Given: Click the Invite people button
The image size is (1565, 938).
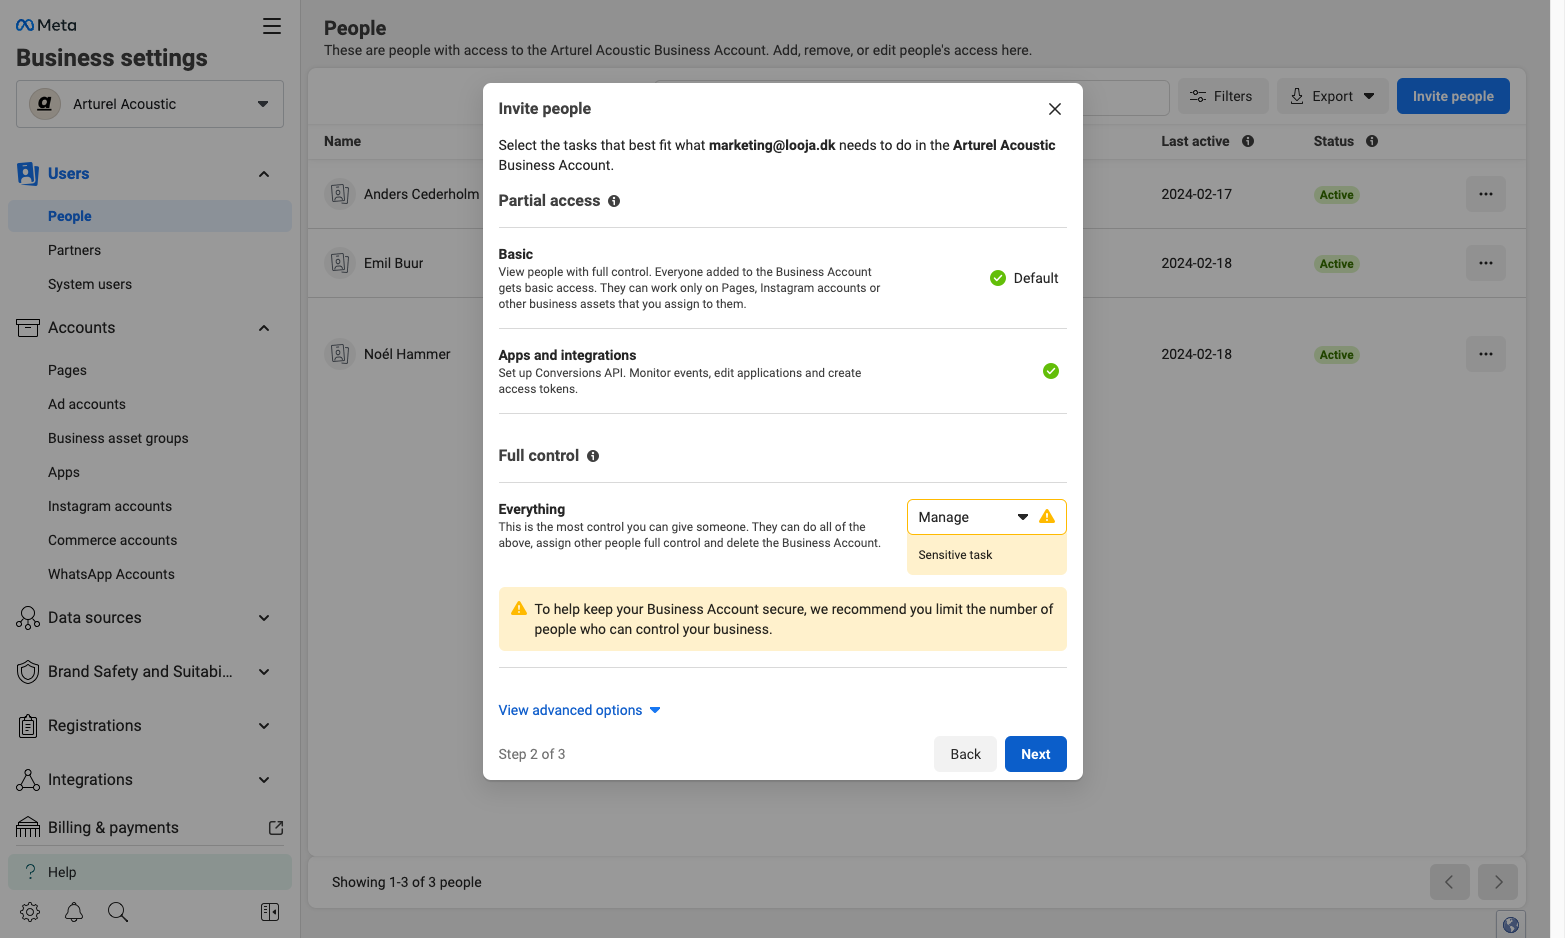Looking at the screenshot, I should coord(1453,96).
